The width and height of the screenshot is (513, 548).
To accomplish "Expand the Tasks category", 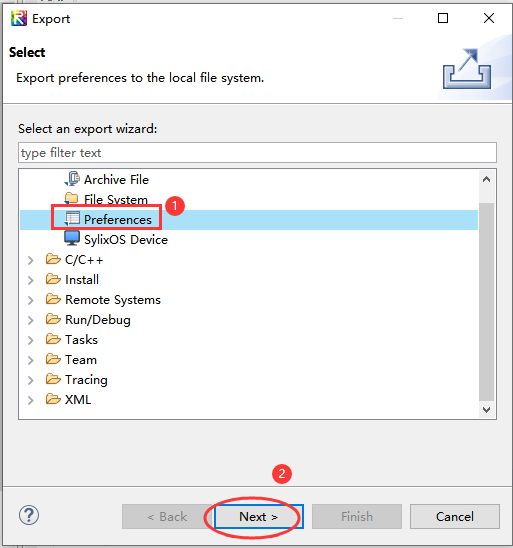I will pyautogui.click(x=31, y=340).
